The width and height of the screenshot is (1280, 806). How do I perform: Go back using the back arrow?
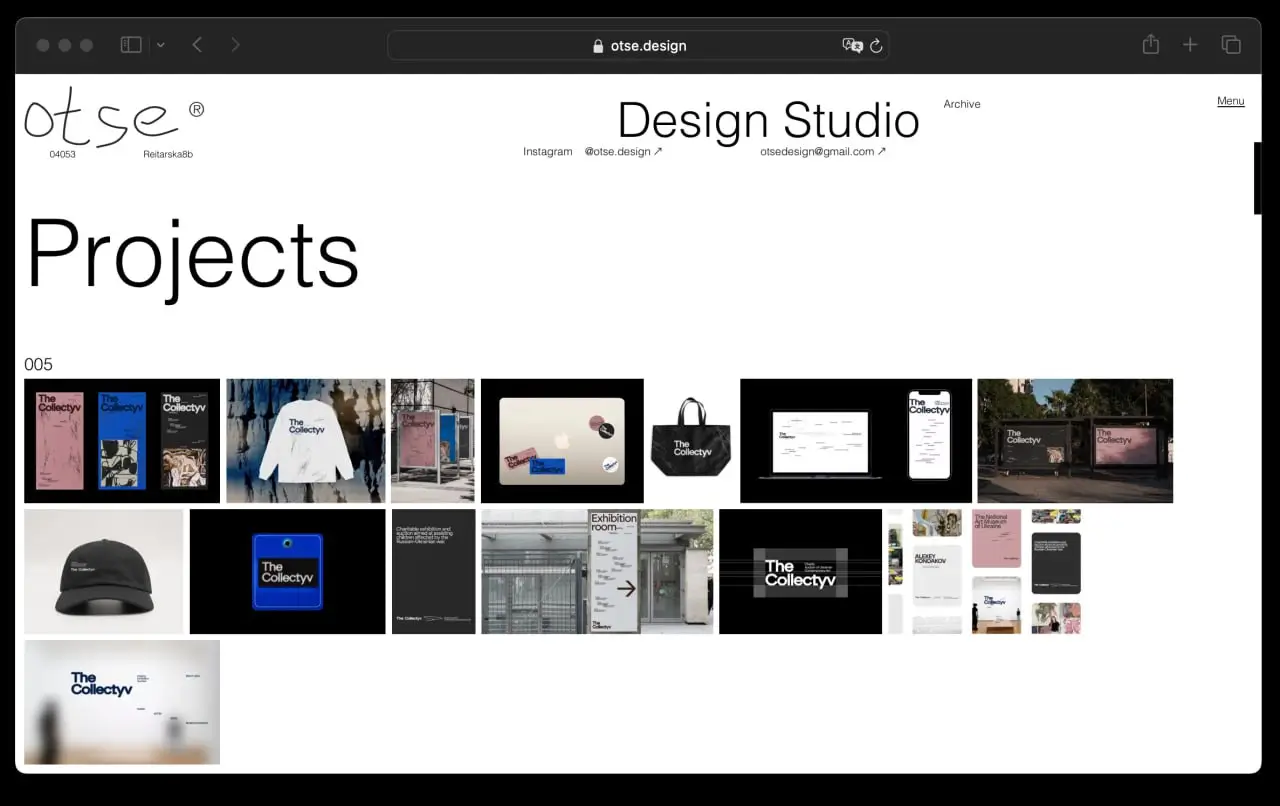click(x=197, y=45)
